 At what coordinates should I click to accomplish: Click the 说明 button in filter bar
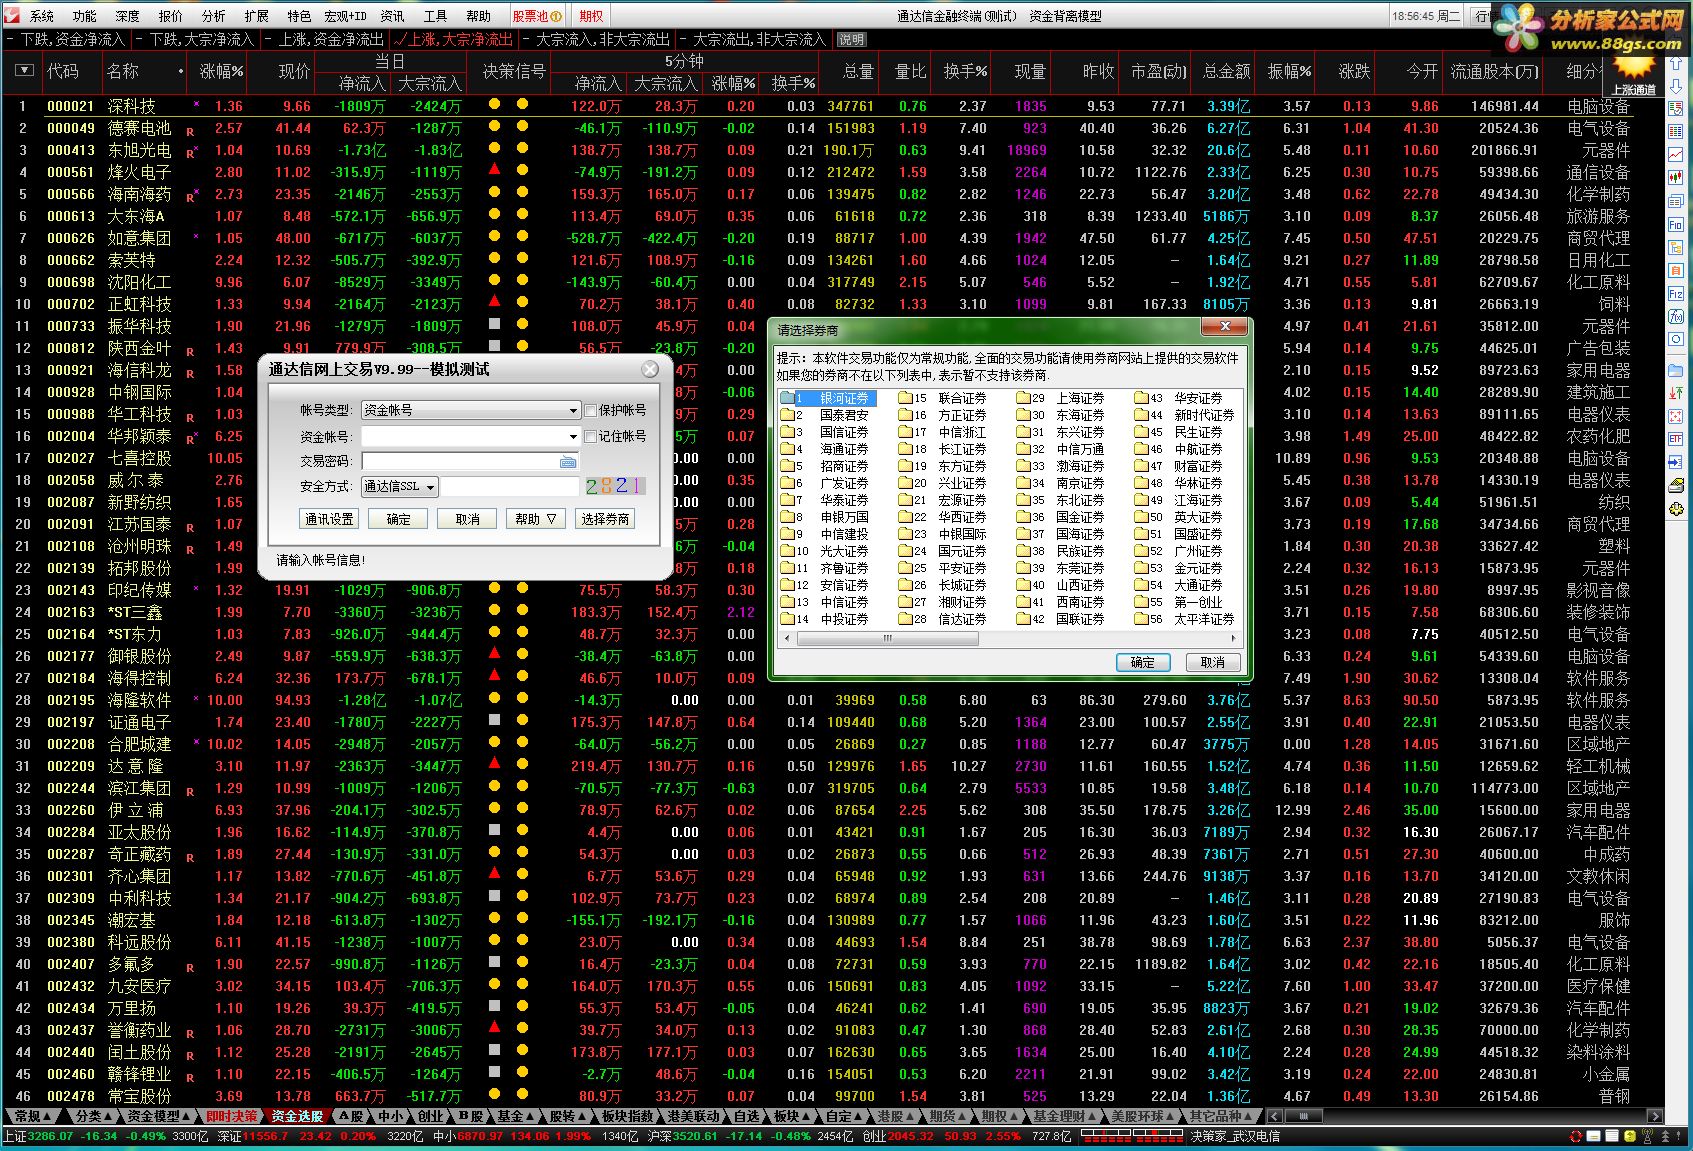(851, 40)
